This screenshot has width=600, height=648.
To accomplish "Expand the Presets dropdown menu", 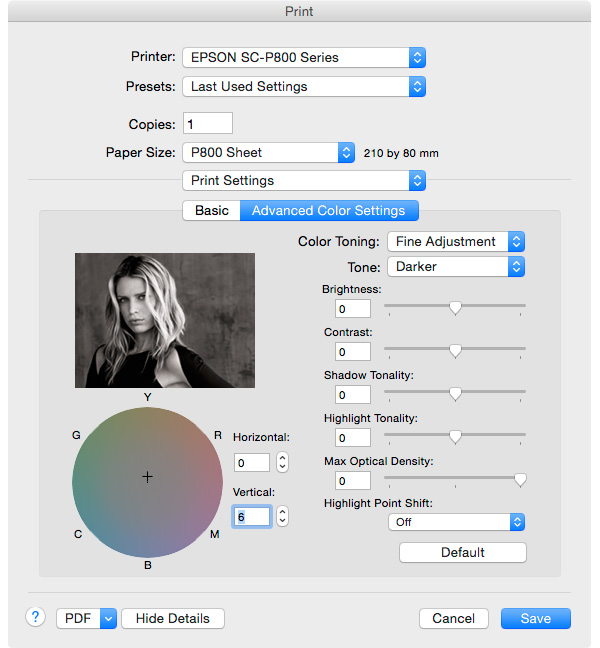I will 303,87.
